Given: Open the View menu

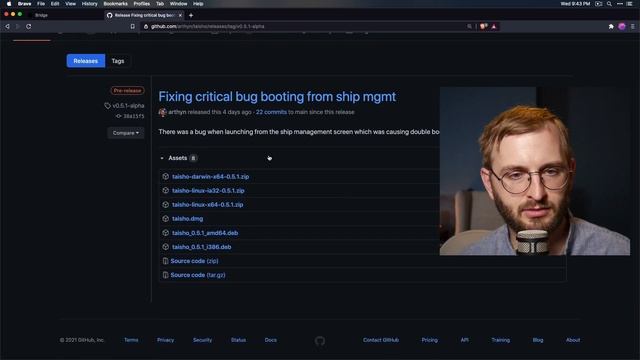Looking at the screenshot, I should 71,4.
